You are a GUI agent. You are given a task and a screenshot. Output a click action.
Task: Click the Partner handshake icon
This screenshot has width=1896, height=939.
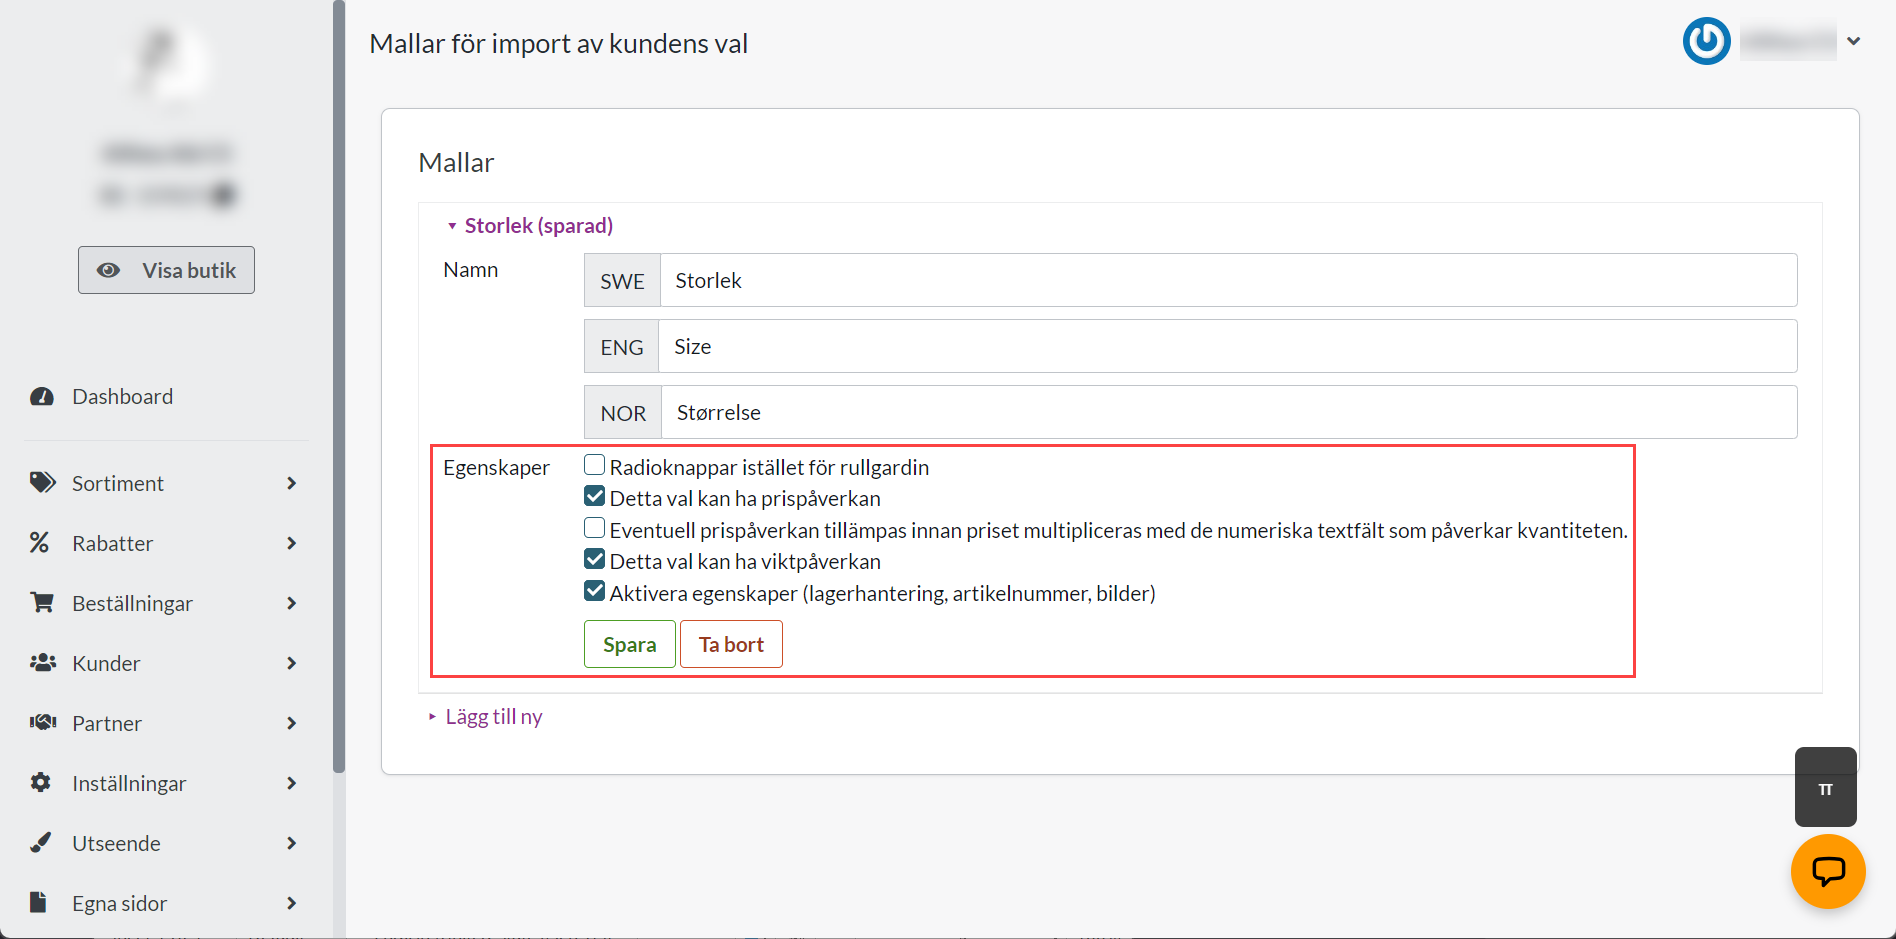point(42,723)
